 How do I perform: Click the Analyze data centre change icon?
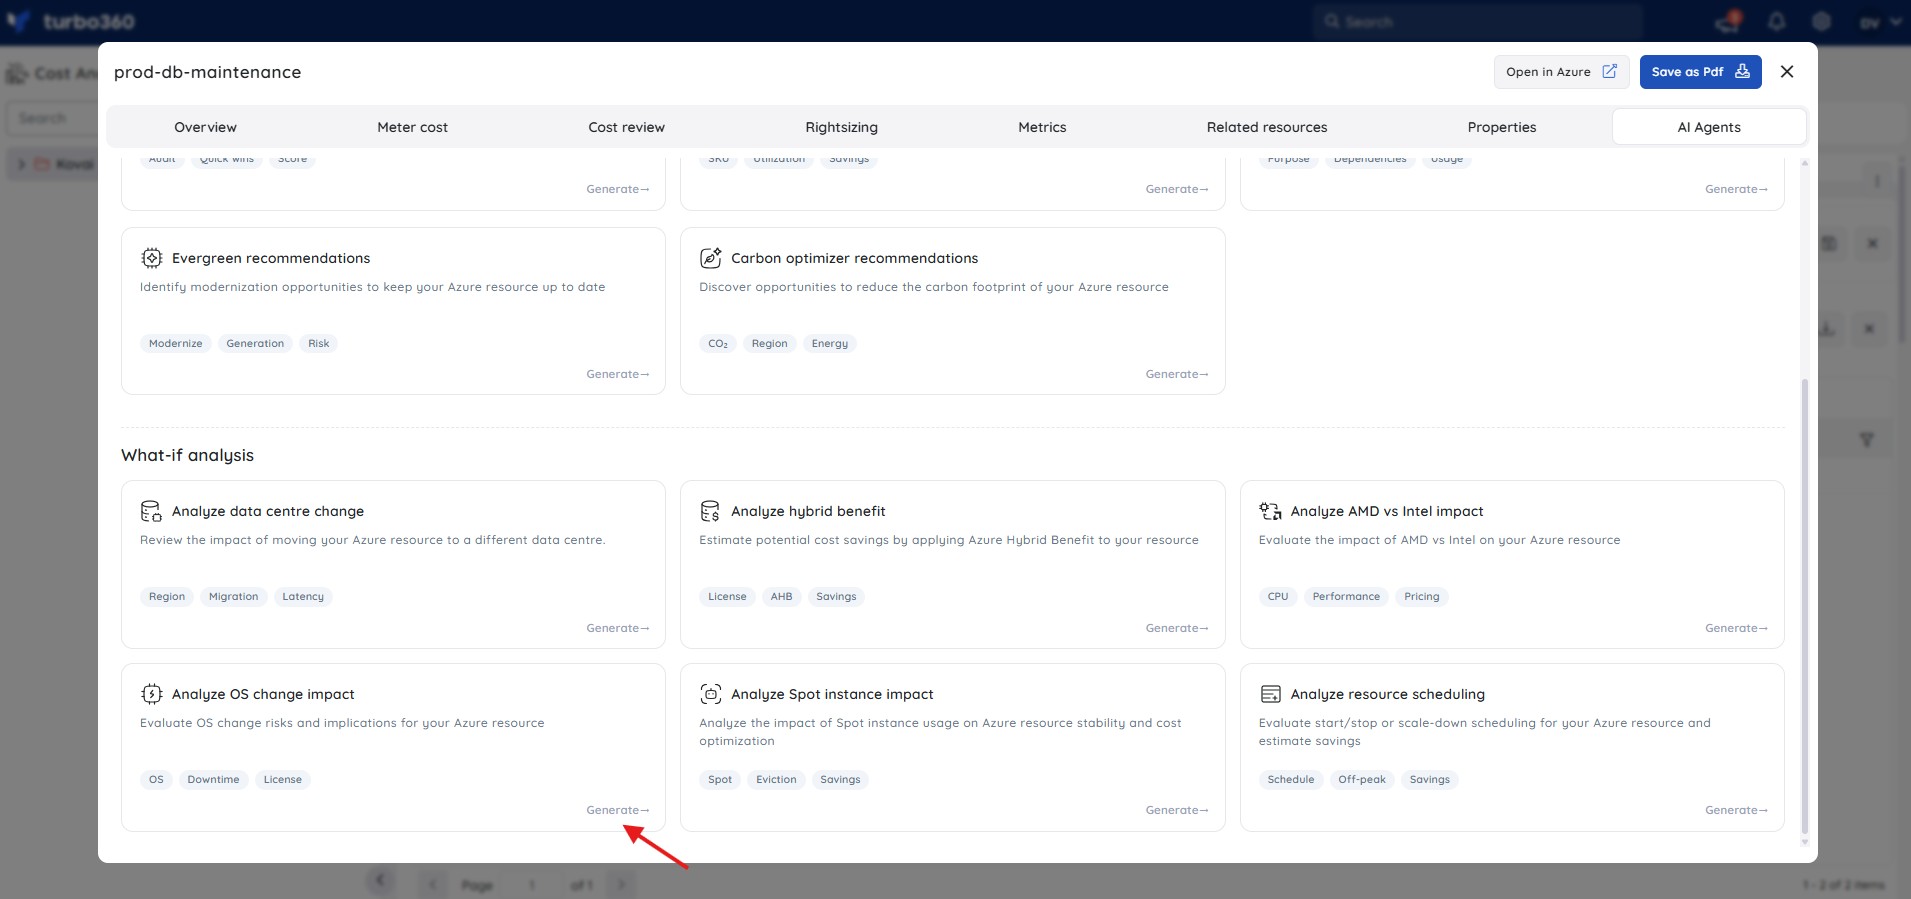click(x=151, y=511)
